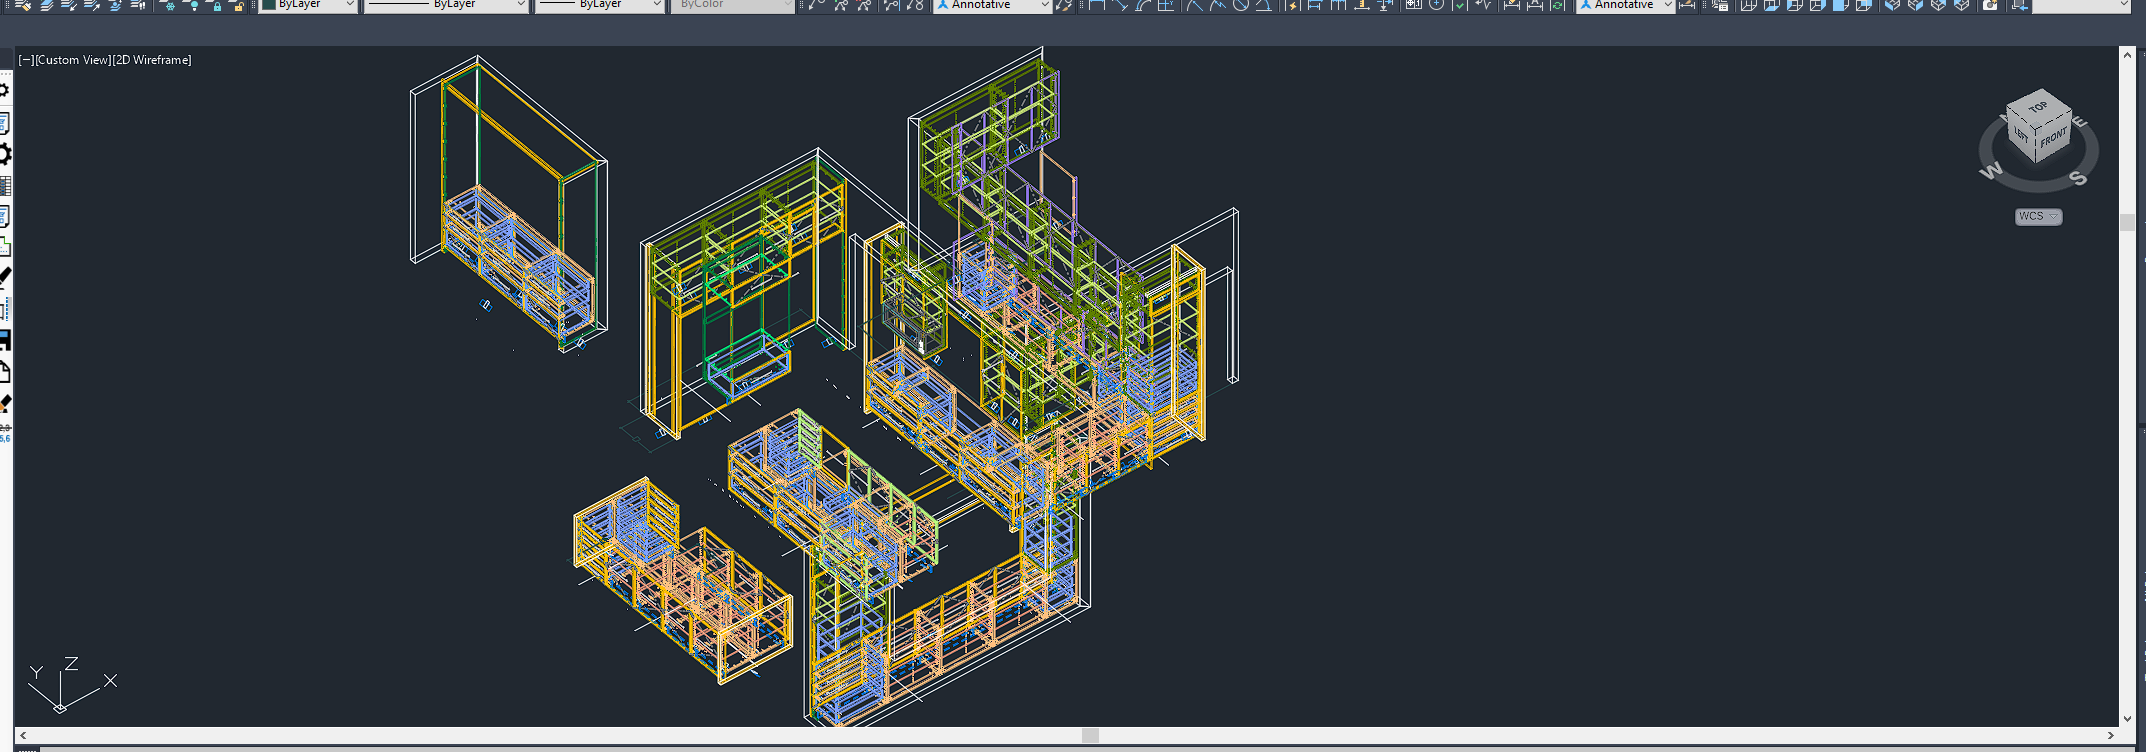Click the TOP face of the ViewCube
This screenshot has width=2146, height=752.
[x=2038, y=106]
